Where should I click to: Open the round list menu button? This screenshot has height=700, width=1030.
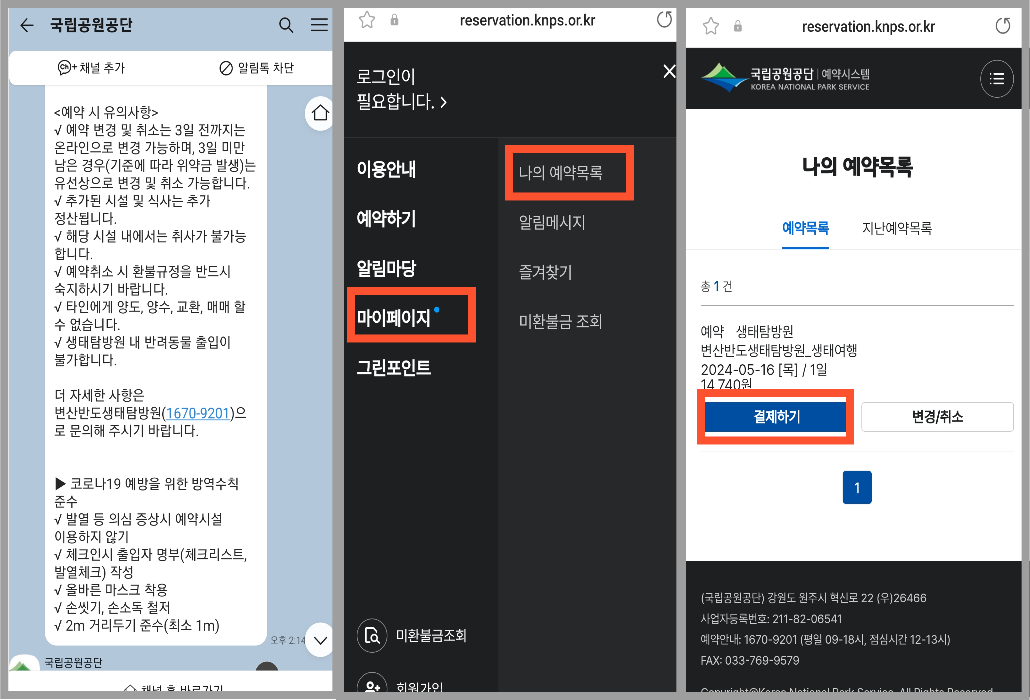pos(996,79)
